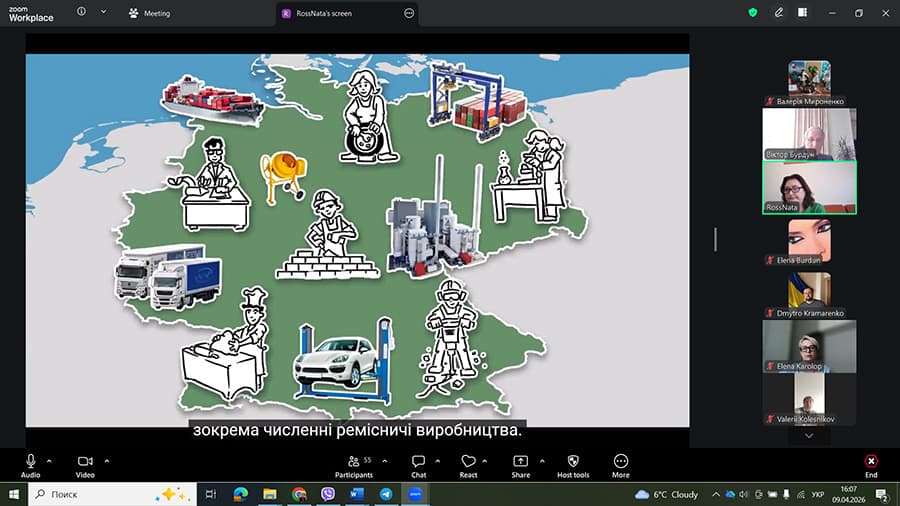The height and width of the screenshot is (506, 900).
Task: Open Host tools shield
Action: pos(572,461)
